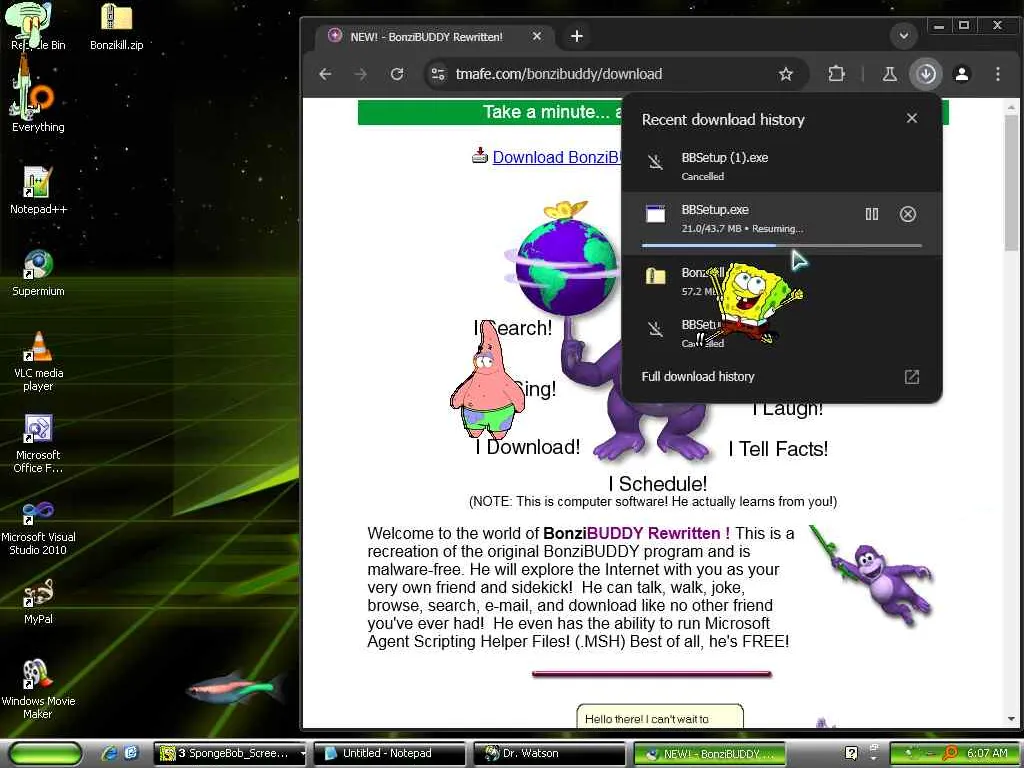
Task: Launch the Everything search shortcut
Action: tap(37, 108)
